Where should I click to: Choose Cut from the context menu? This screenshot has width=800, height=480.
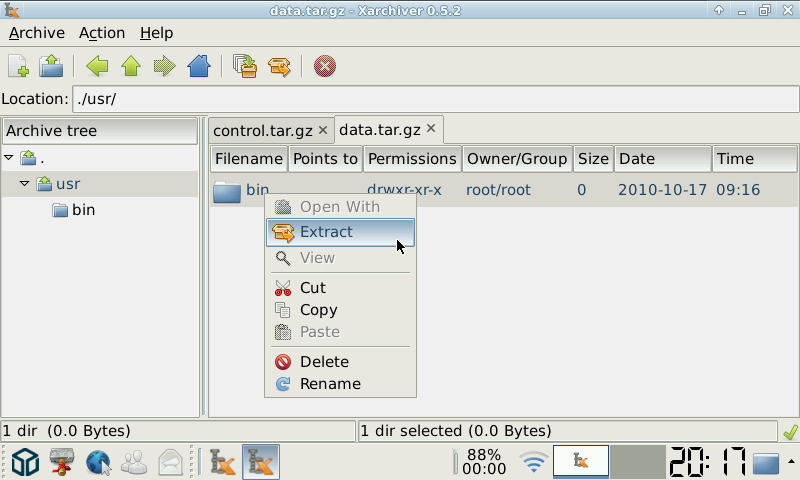pos(340,288)
